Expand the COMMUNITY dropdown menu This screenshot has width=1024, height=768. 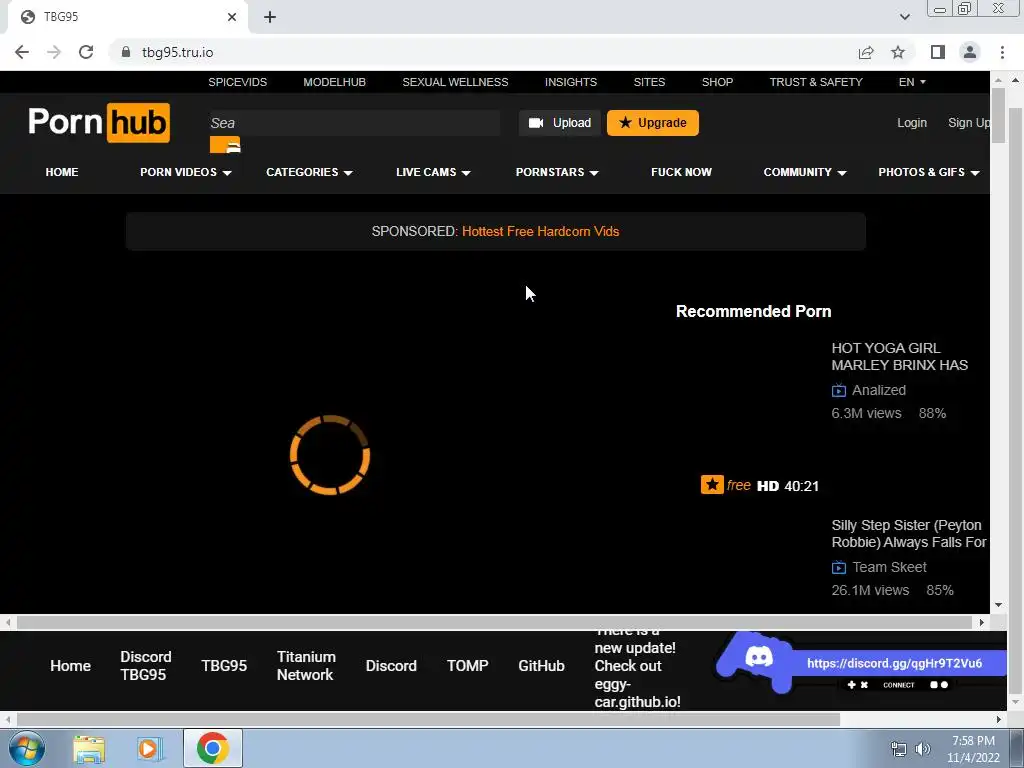point(805,172)
